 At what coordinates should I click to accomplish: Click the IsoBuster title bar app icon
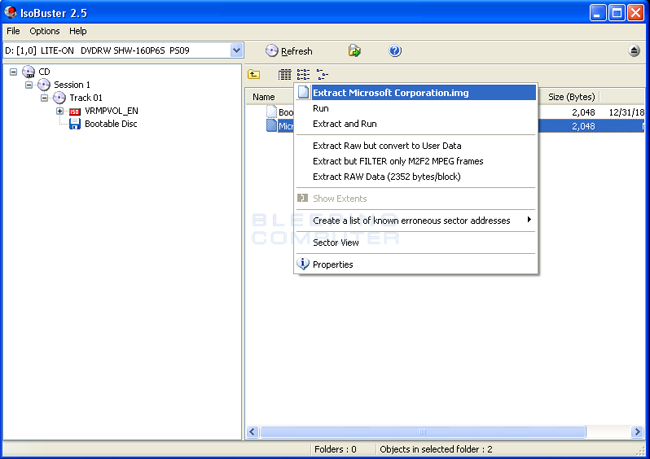point(10,12)
